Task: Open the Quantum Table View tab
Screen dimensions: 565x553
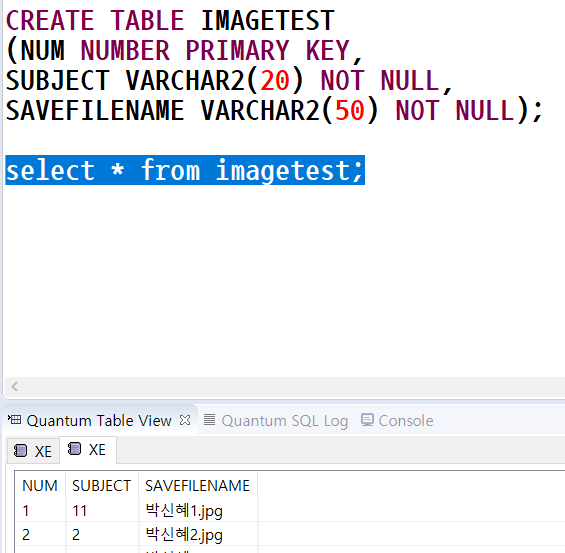Action: (x=99, y=420)
